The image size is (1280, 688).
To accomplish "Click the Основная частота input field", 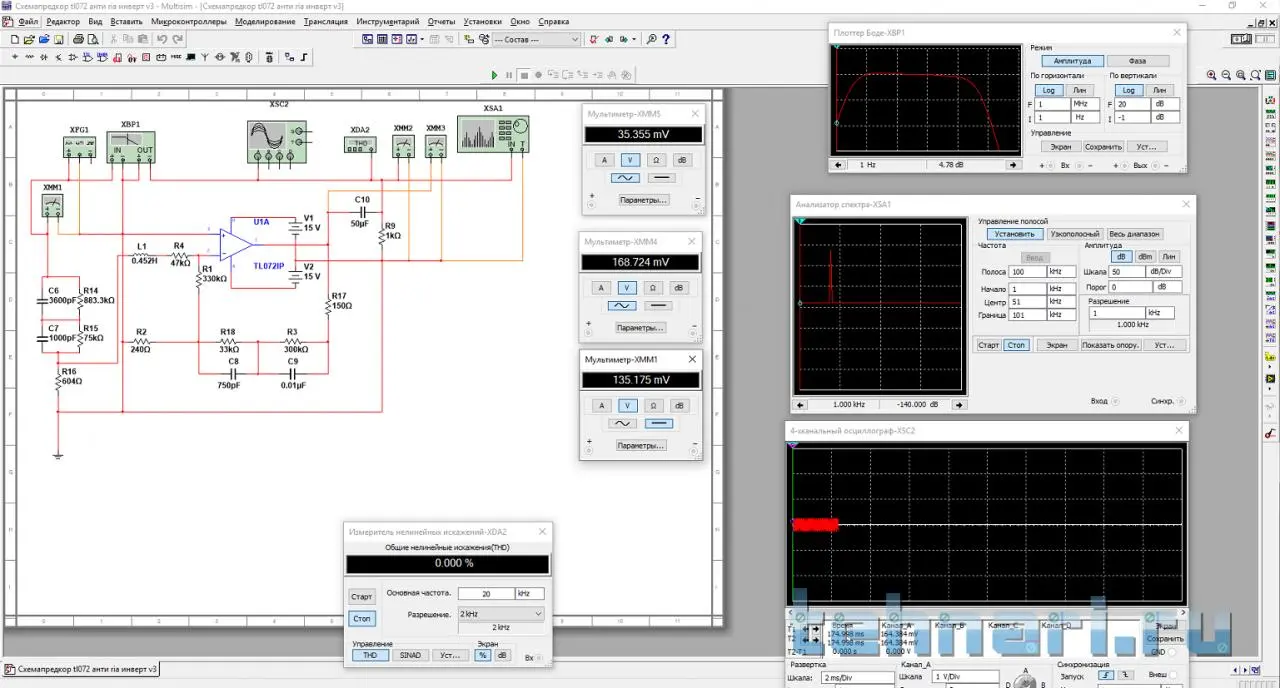I will pyautogui.click(x=485, y=594).
